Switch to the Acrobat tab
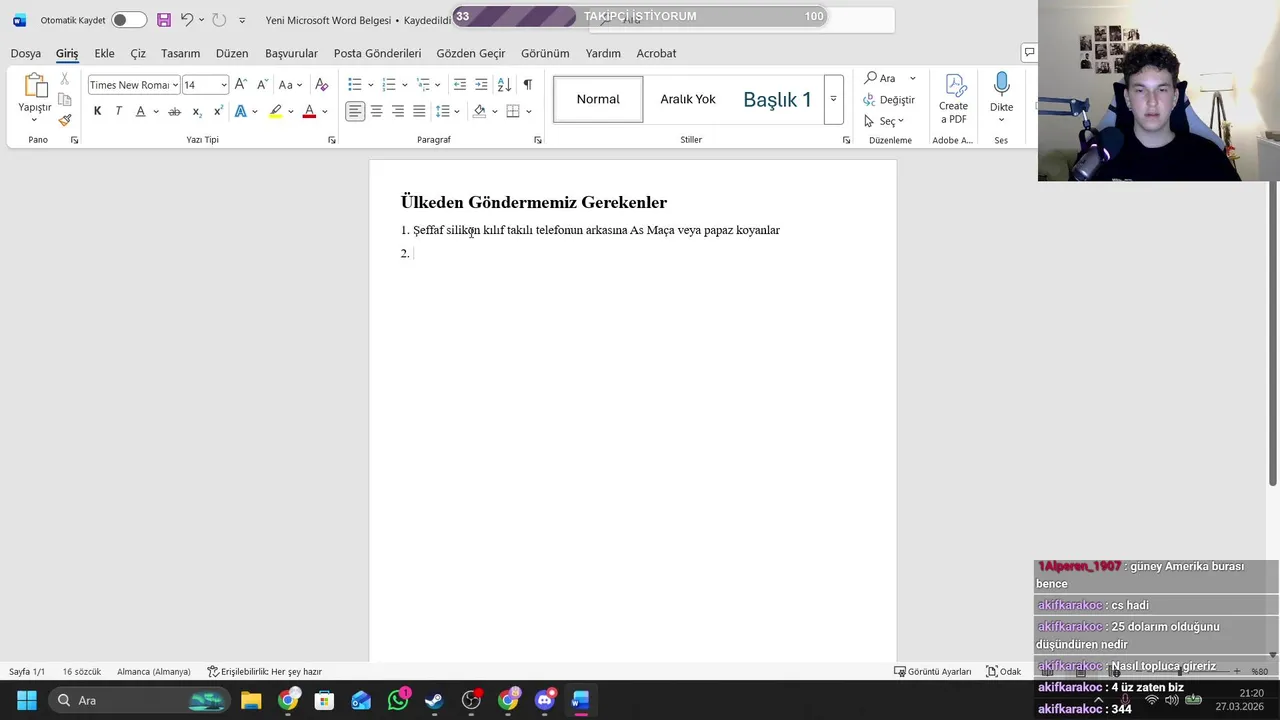The image size is (1280, 720). click(656, 53)
